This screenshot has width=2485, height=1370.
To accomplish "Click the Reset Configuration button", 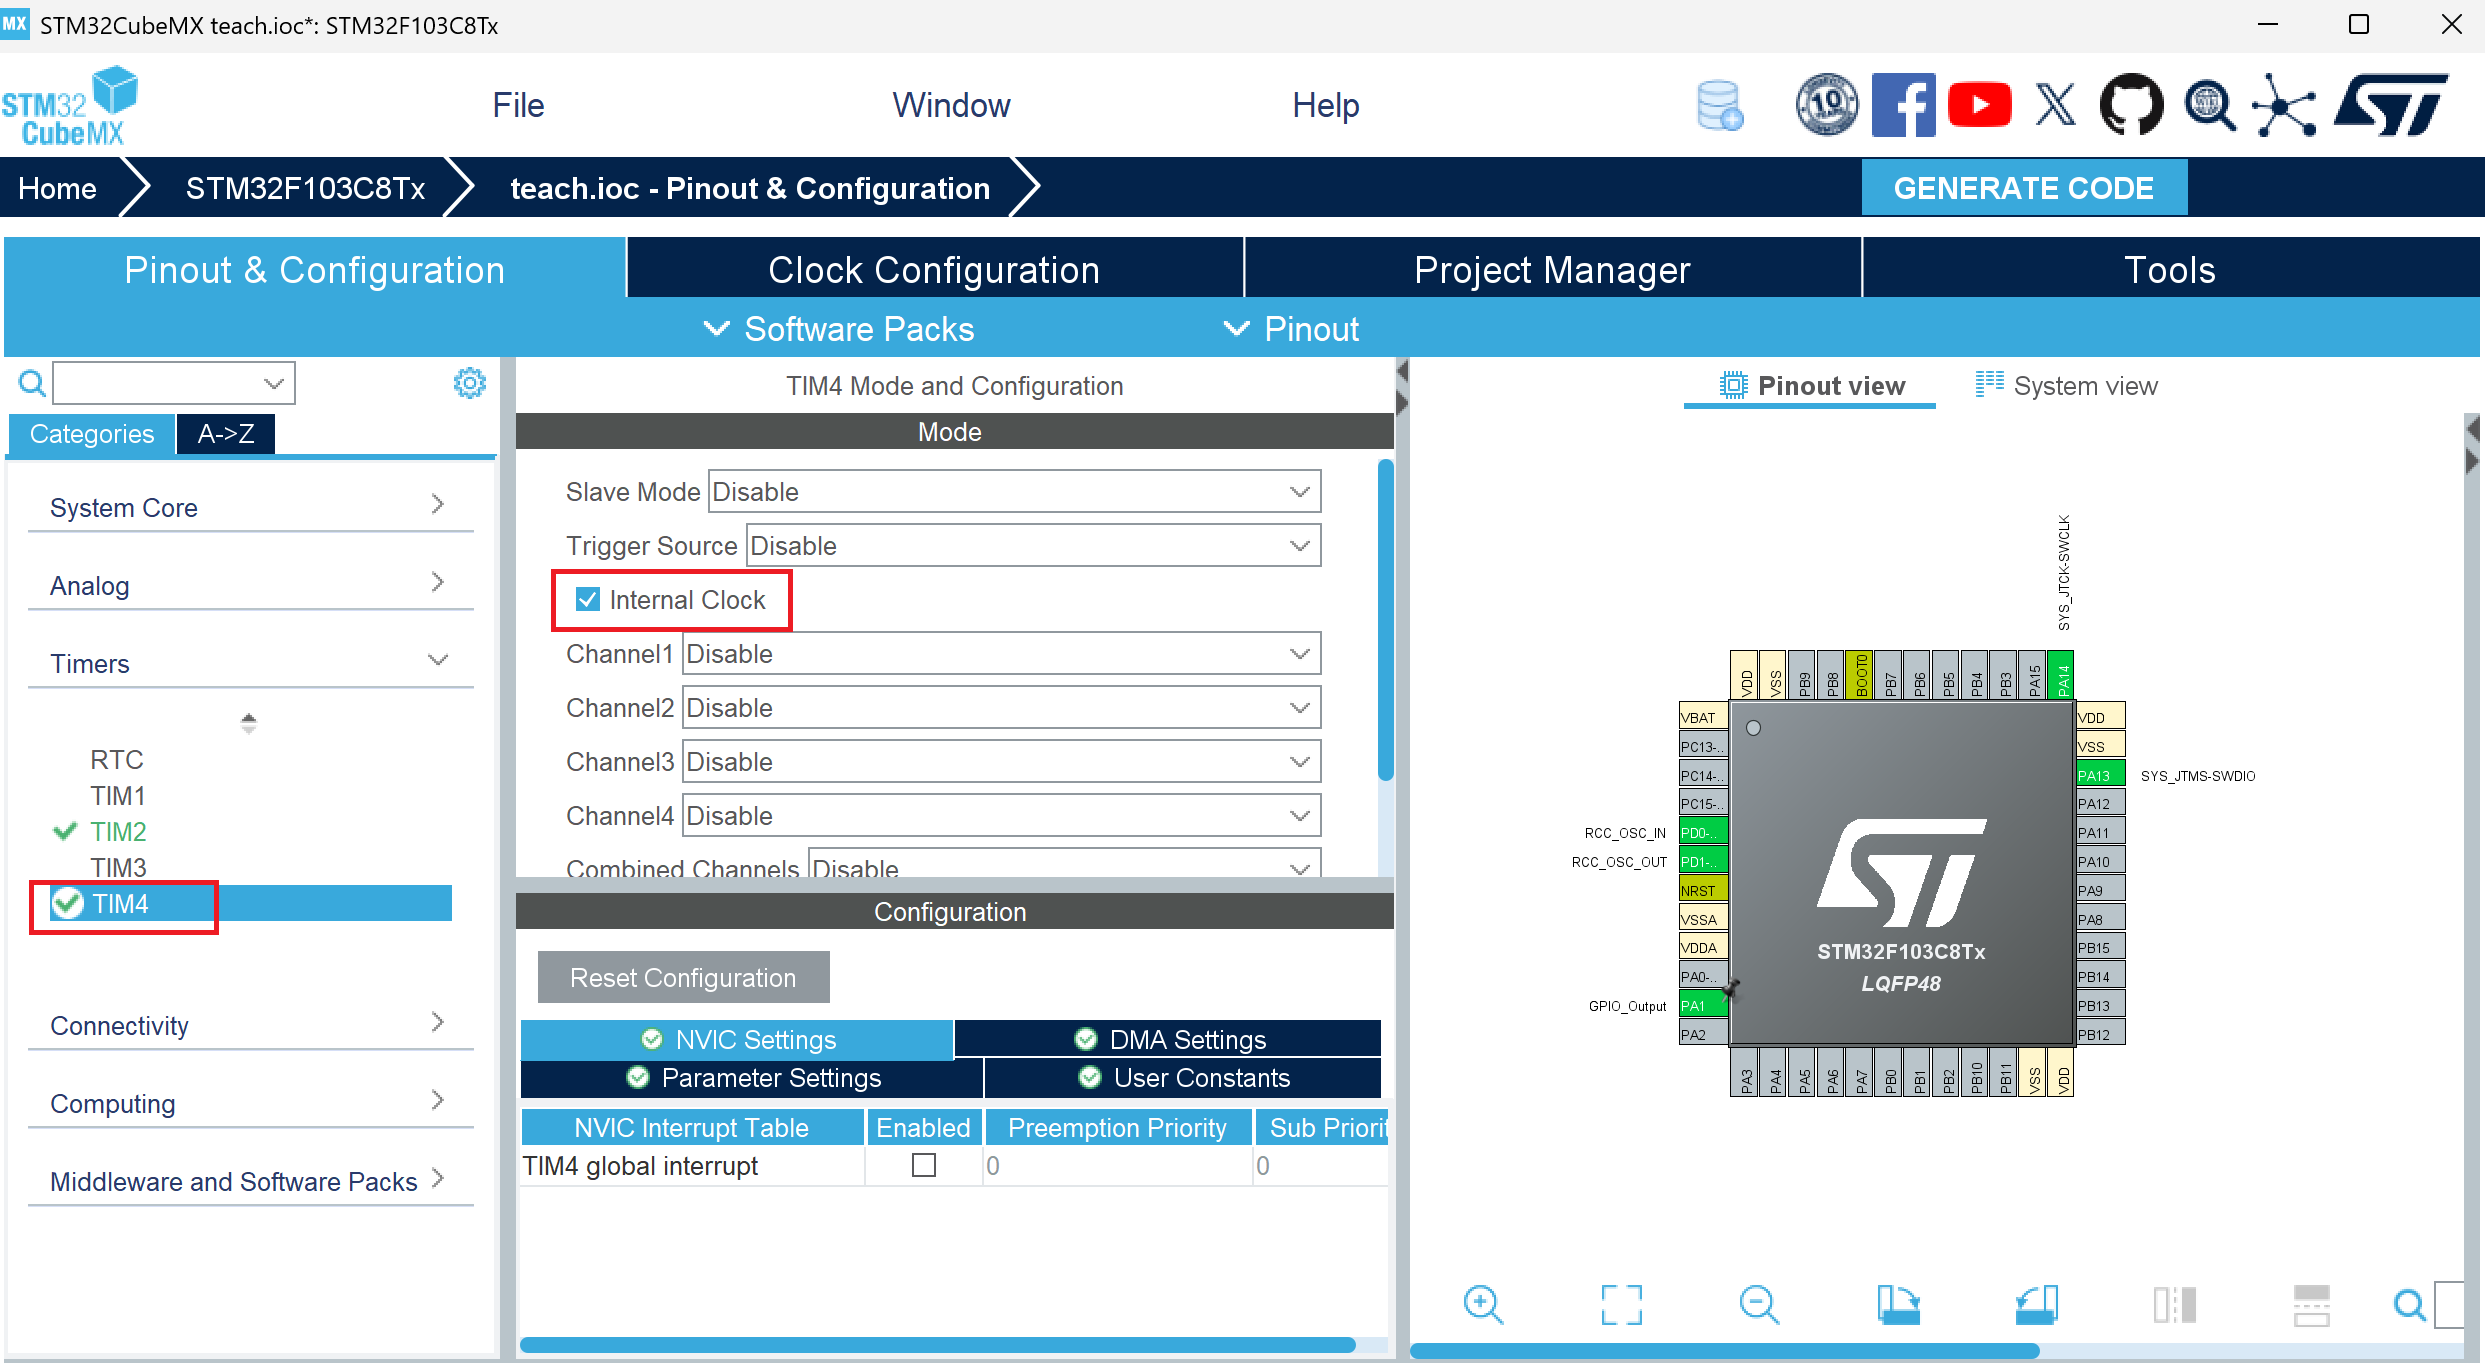I will [x=683, y=978].
